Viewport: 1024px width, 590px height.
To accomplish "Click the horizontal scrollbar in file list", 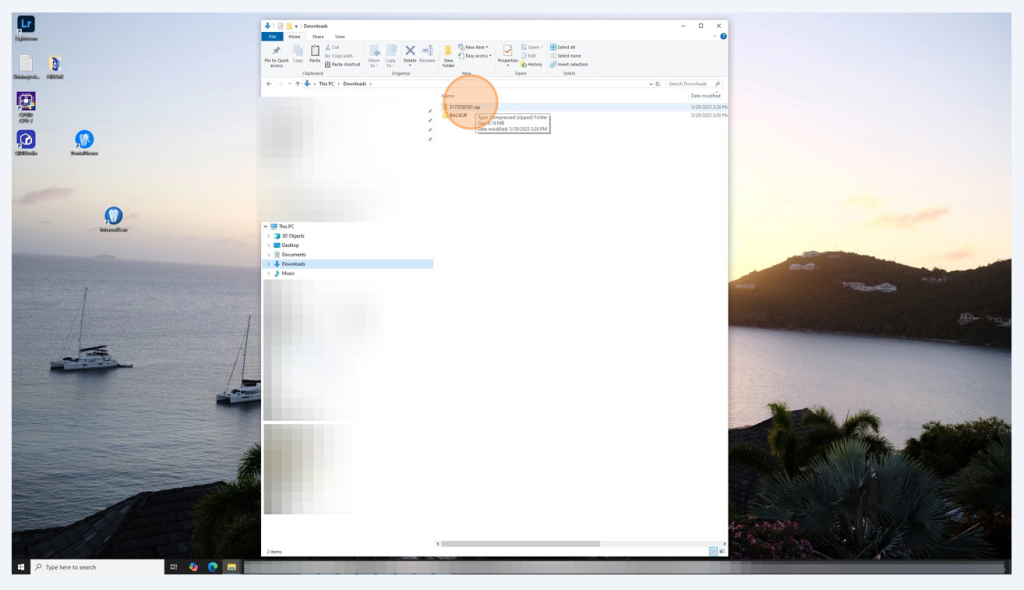I will 520,544.
